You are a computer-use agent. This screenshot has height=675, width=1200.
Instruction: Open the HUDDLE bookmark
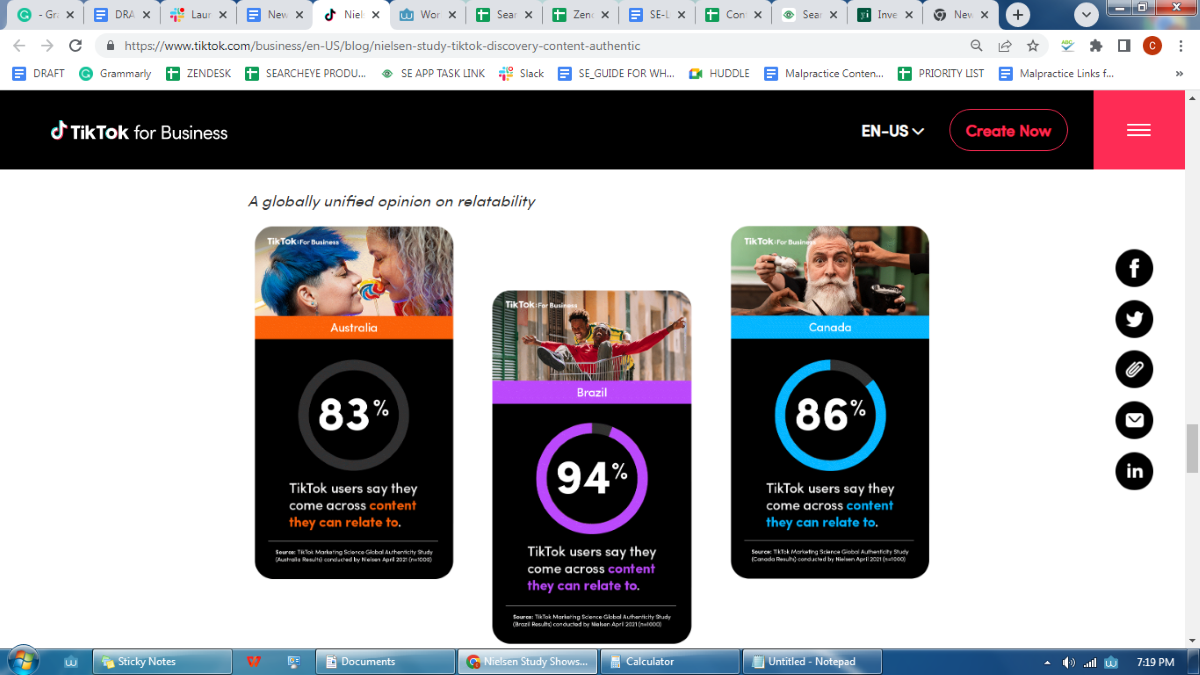point(719,73)
